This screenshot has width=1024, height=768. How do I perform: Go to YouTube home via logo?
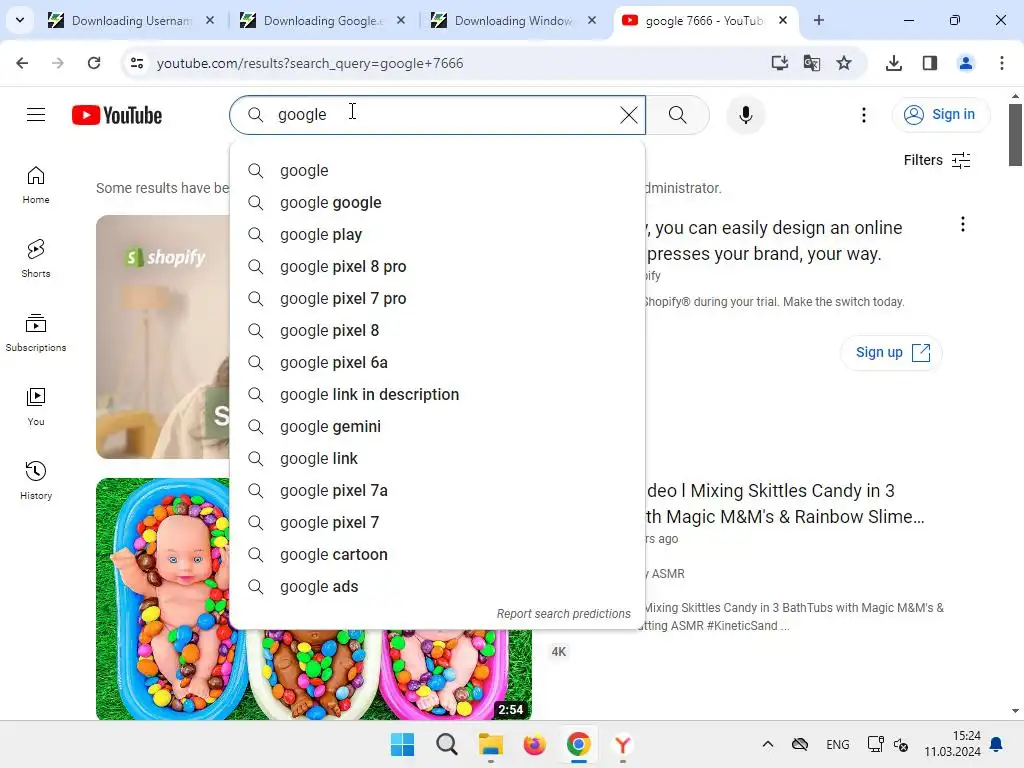pos(117,115)
